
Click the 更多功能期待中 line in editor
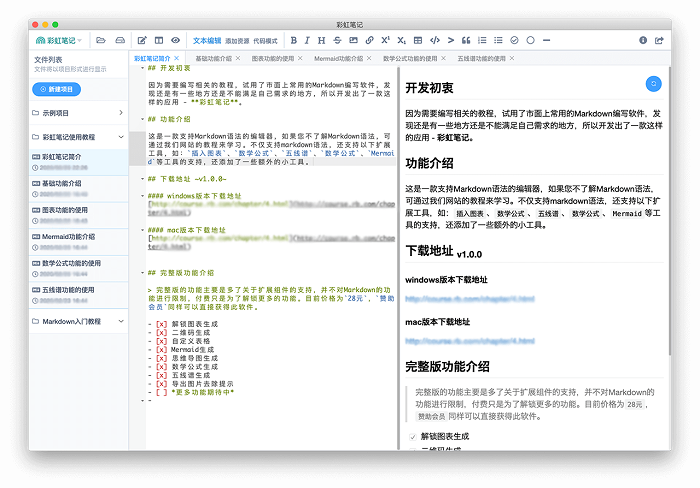192,392
